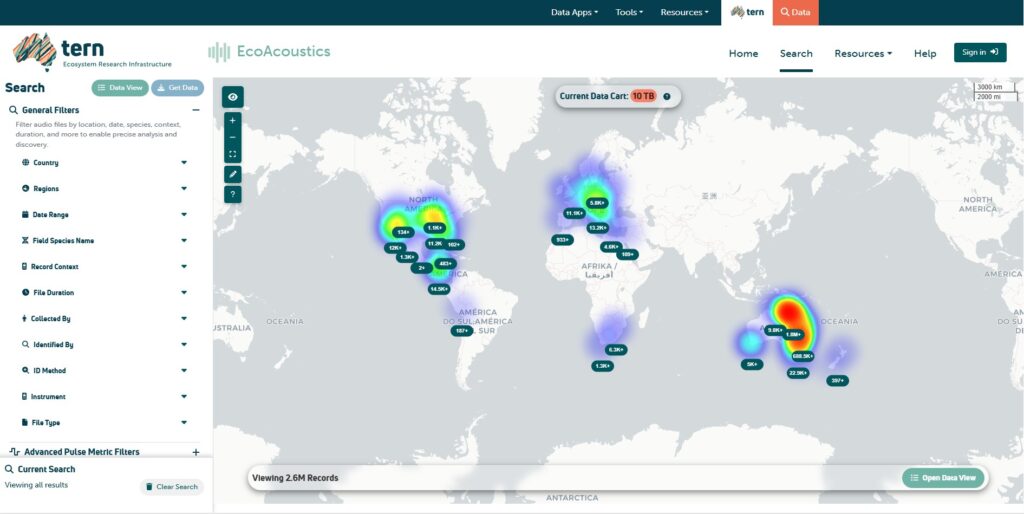Zoom in on the map

[232, 120]
